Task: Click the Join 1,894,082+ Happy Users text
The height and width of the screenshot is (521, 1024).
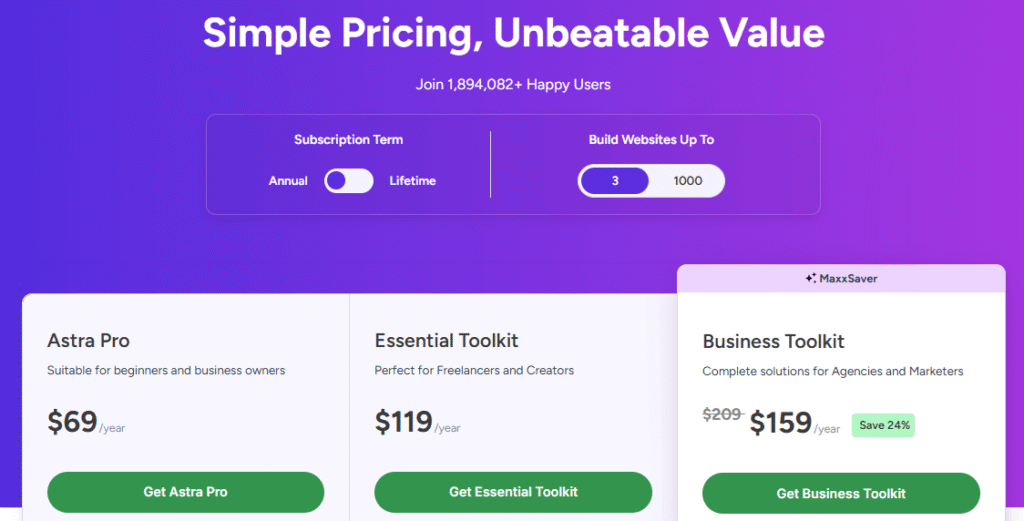Action: pyautogui.click(x=513, y=84)
